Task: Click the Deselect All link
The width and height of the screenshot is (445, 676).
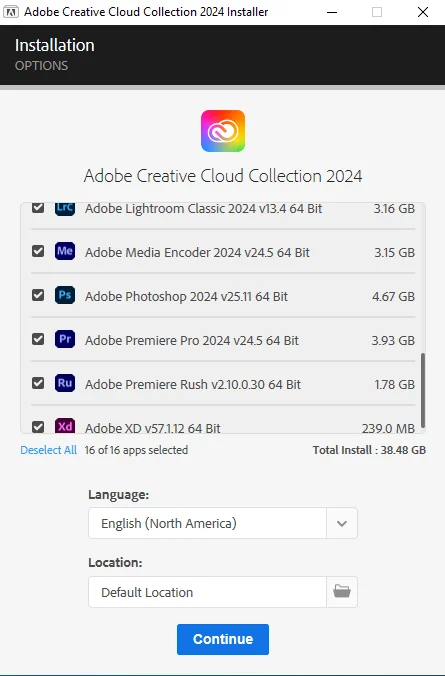Action: [x=49, y=450]
